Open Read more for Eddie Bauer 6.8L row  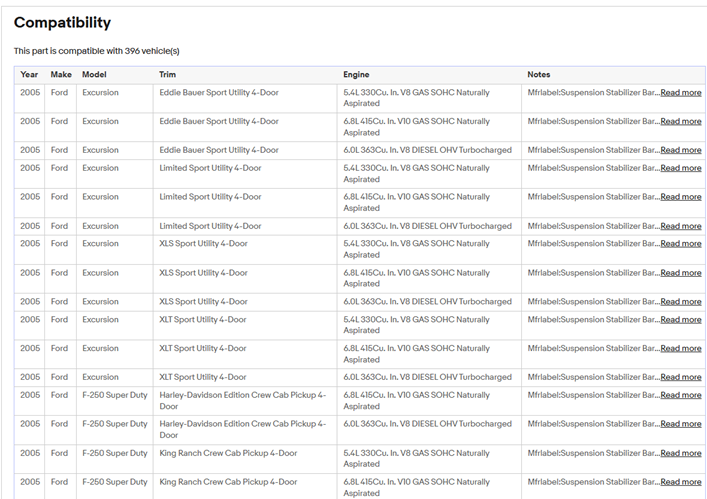point(680,122)
